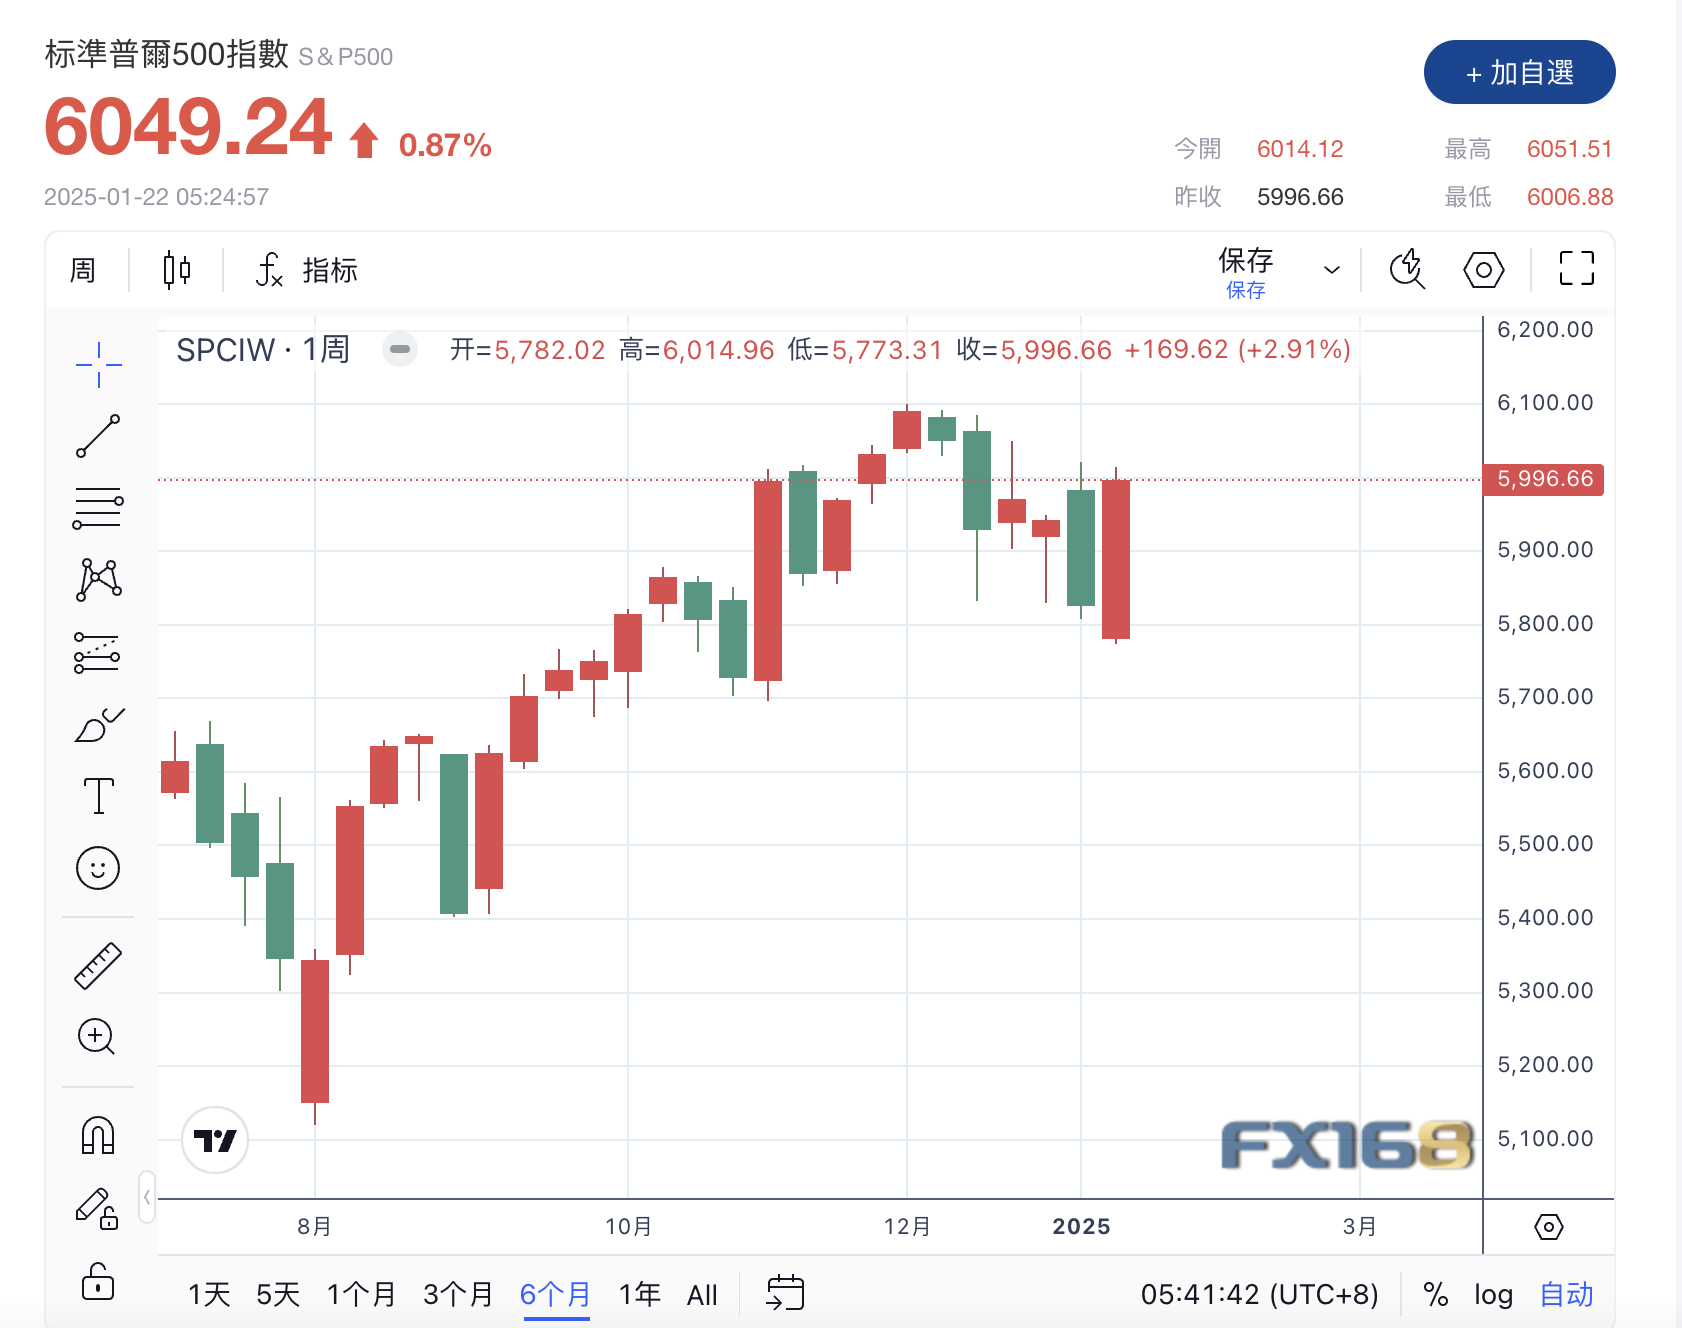The height and width of the screenshot is (1328, 1682).
Task: Open the 指标 indicators menu
Action: click(x=307, y=270)
